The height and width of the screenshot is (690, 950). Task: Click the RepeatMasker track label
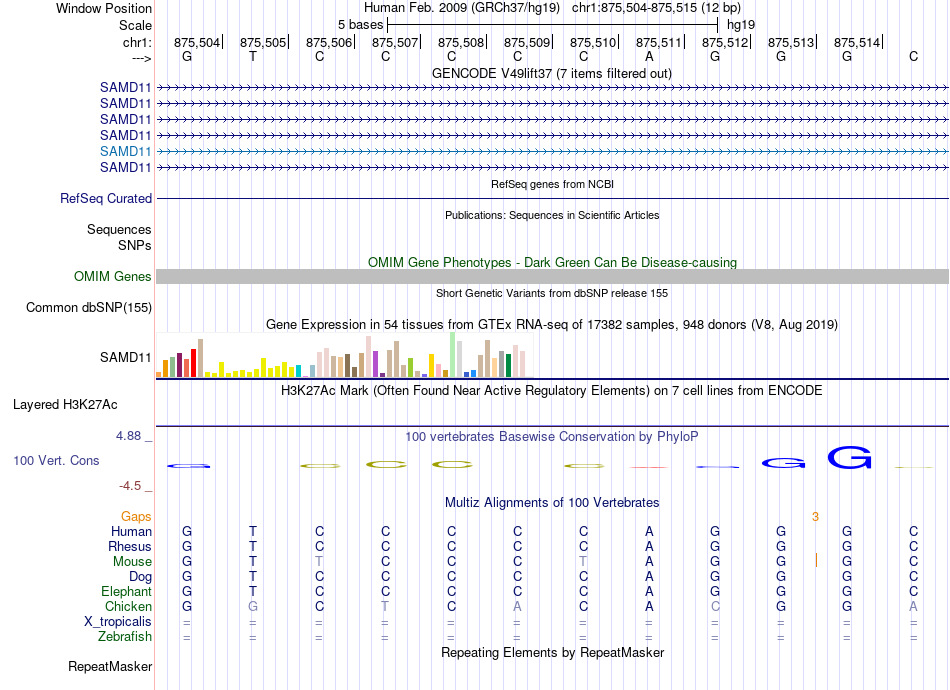(x=110, y=667)
